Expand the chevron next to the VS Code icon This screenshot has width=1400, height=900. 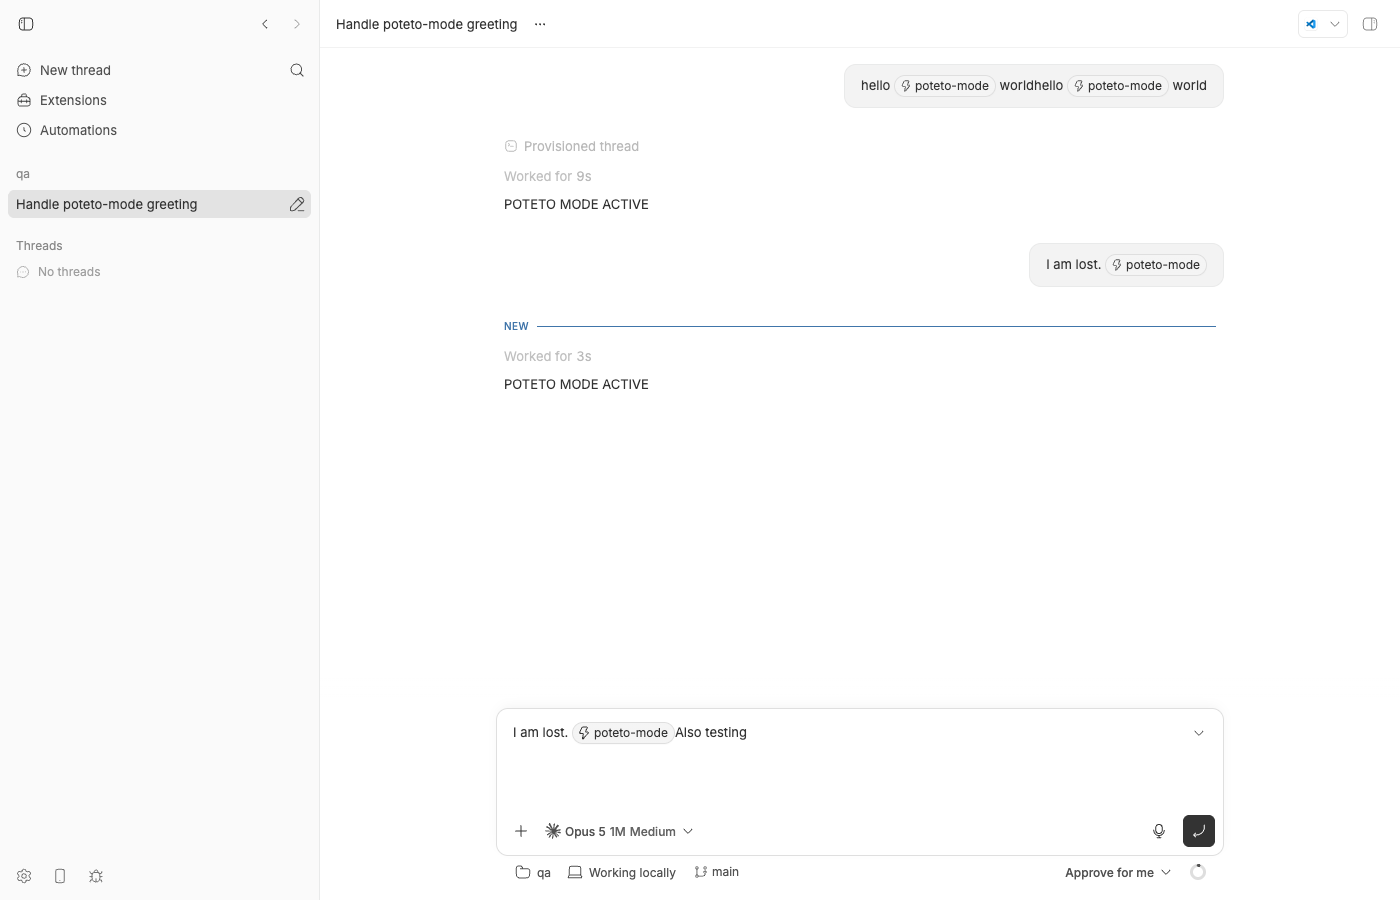coord(1335,24)
